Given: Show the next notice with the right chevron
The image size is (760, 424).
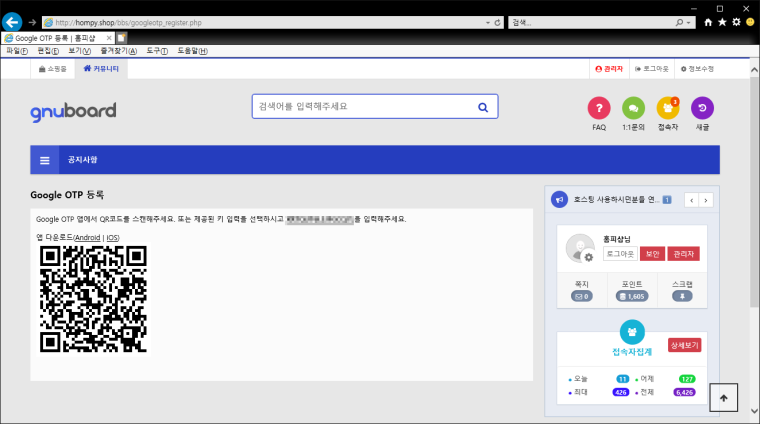Looking at the screenshot, I should (x=706, y=200).
